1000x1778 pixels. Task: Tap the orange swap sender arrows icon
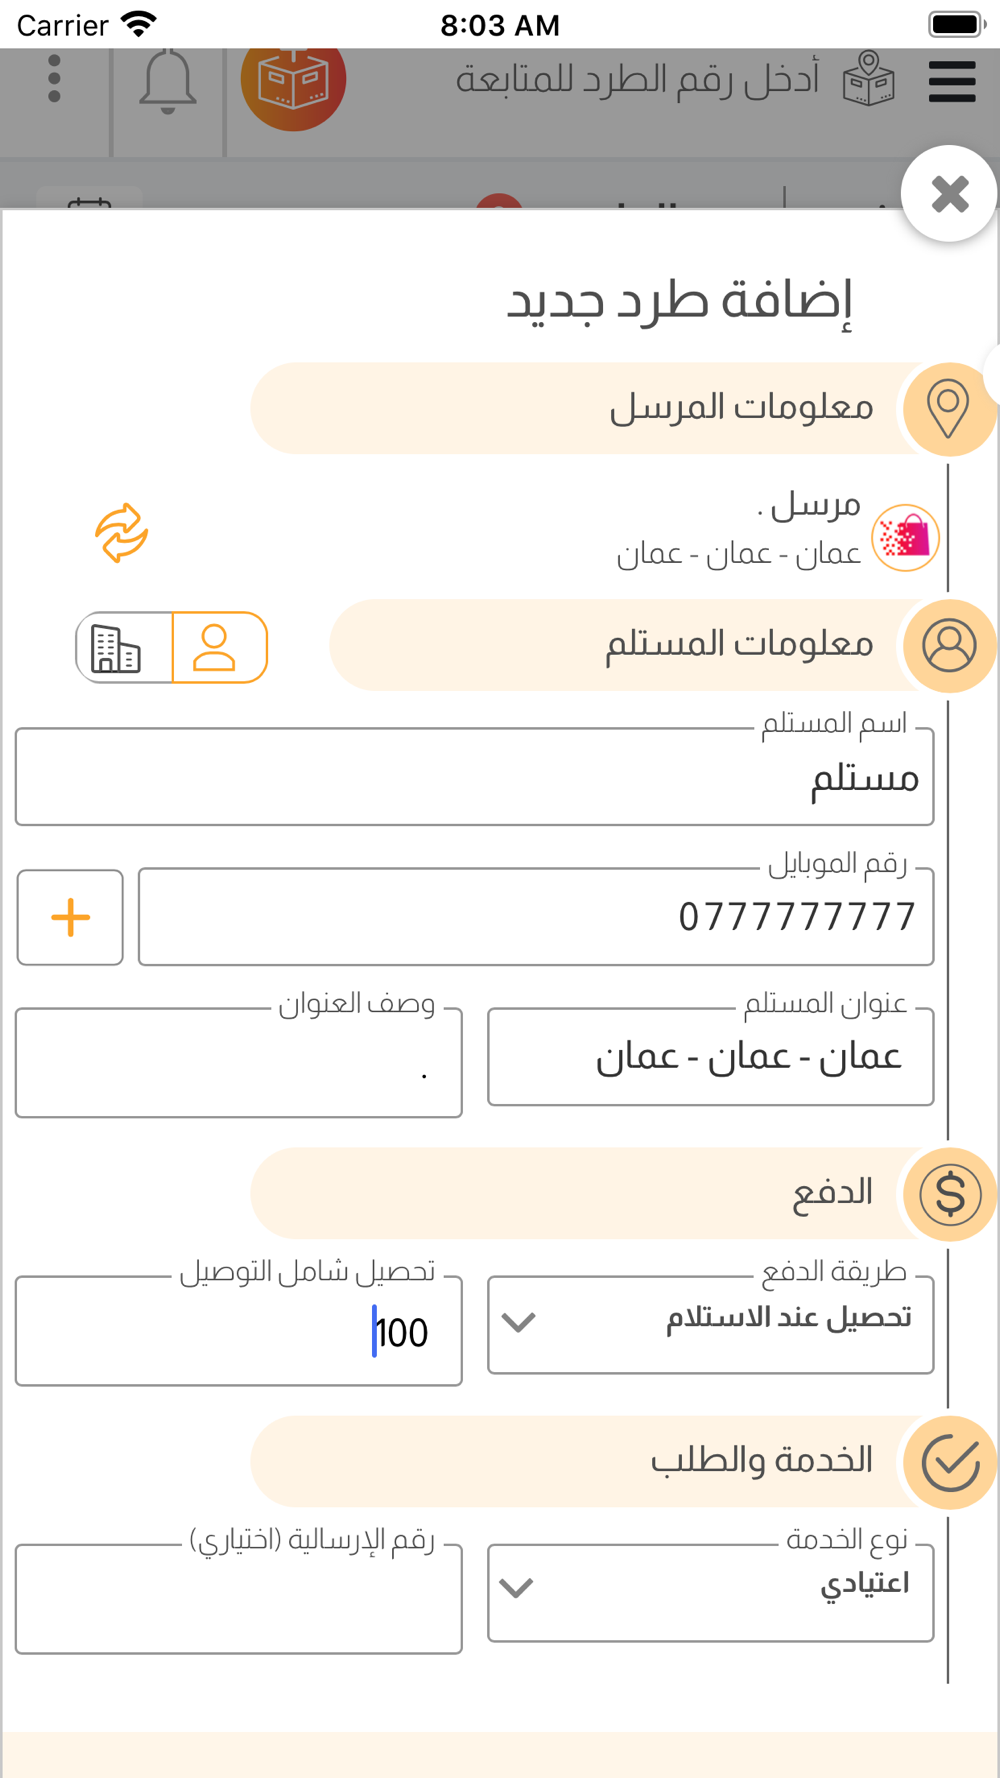pyautogui.click(x=122, y=533)
